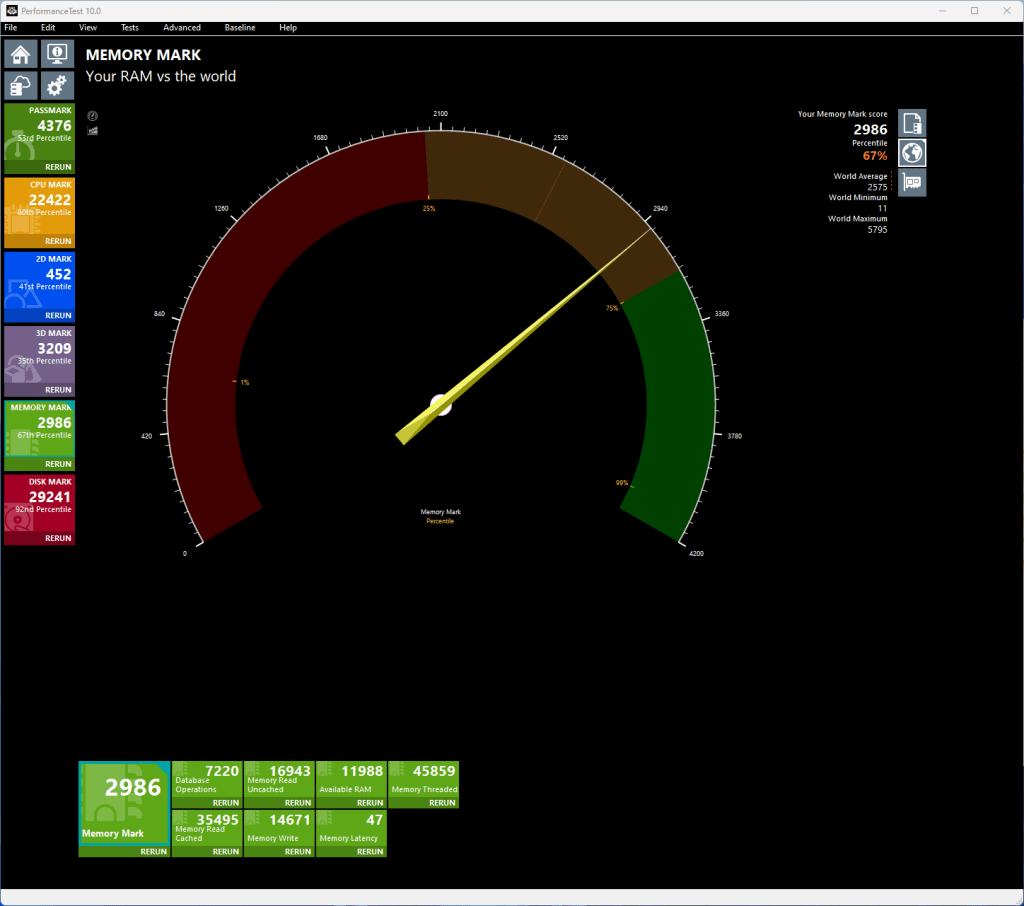
Task: Select the Database Operations 7220 result tile
Action: [x=207, y=779]
